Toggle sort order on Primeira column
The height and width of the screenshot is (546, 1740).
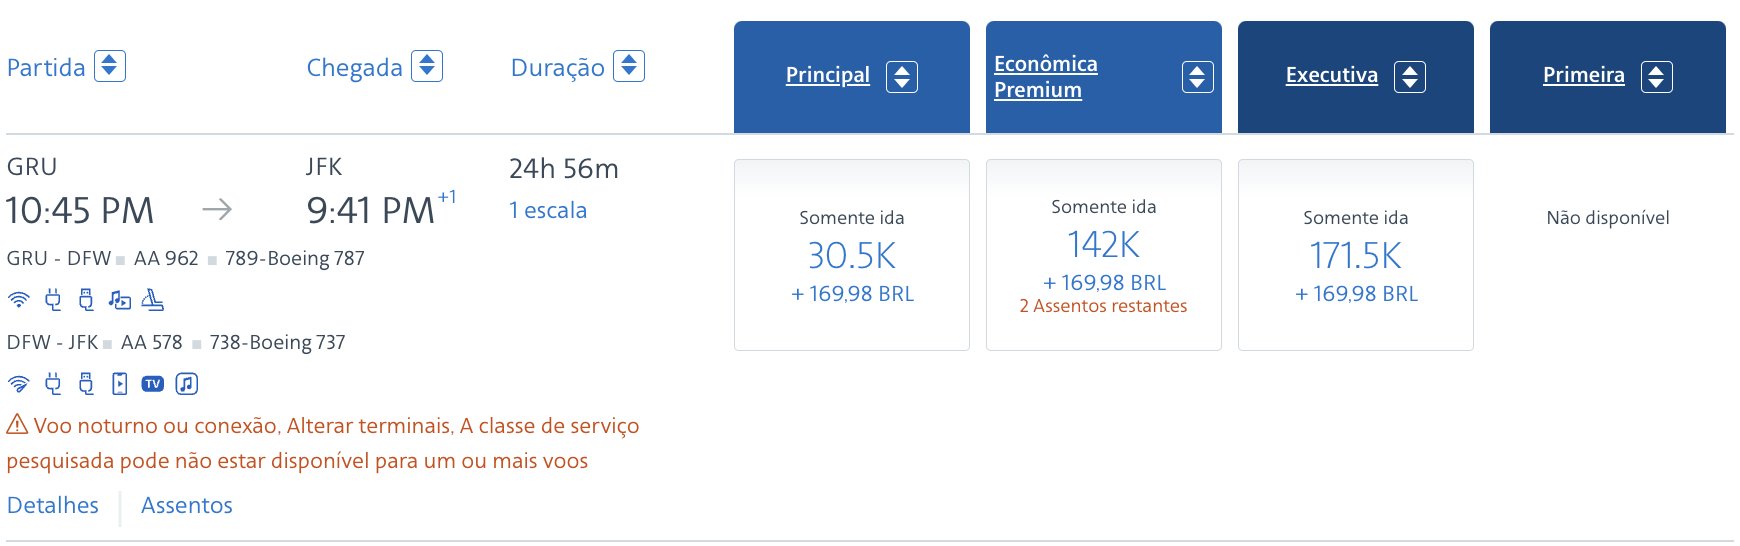[x=1657, y=77]
